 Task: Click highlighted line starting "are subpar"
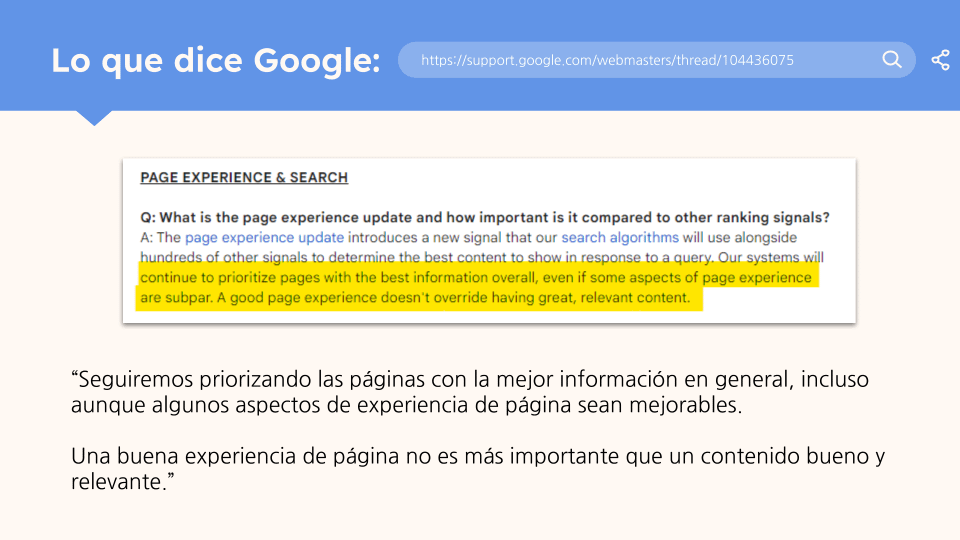pos(415,298)
